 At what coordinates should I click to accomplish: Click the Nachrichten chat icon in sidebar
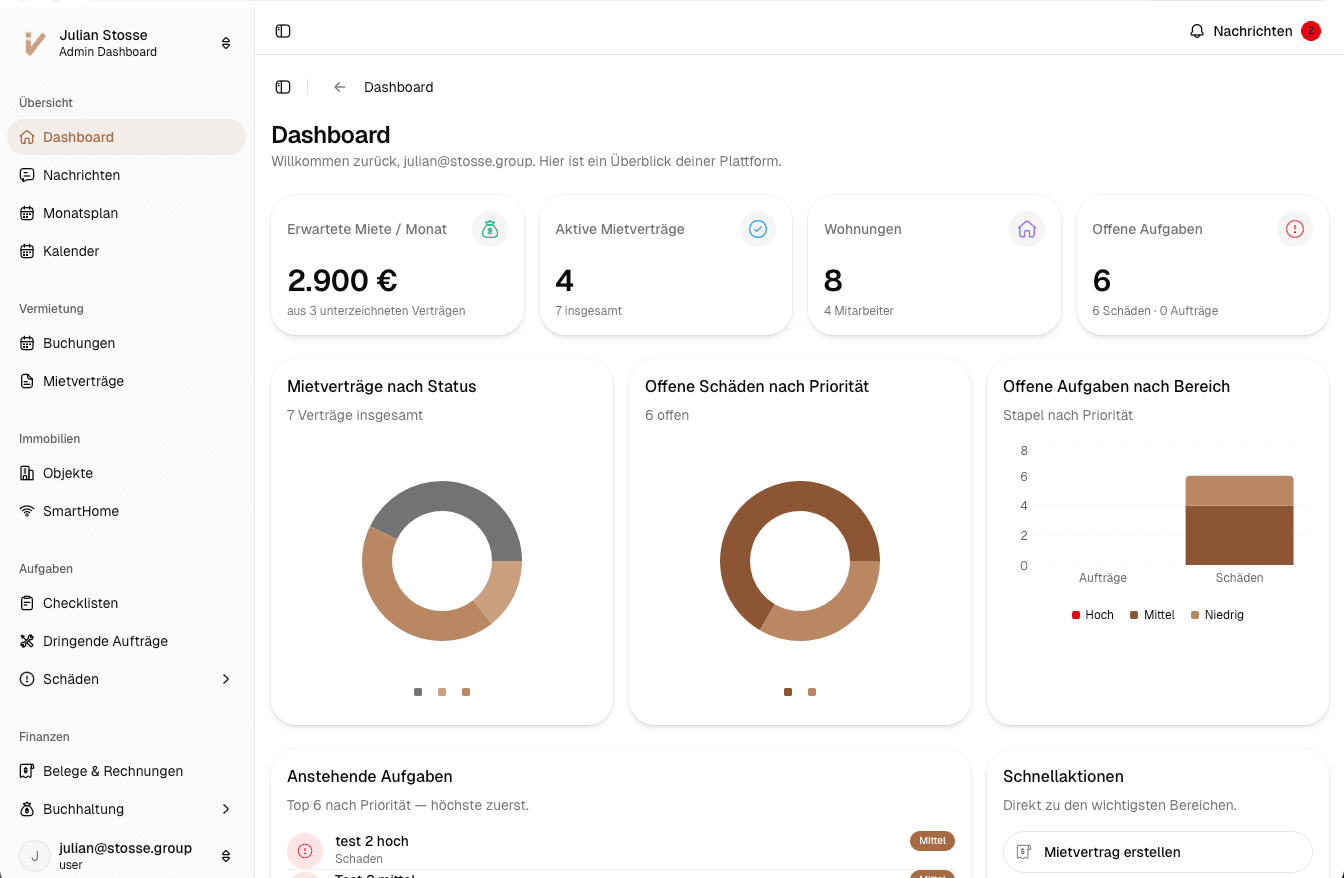[x=27, y=175]
